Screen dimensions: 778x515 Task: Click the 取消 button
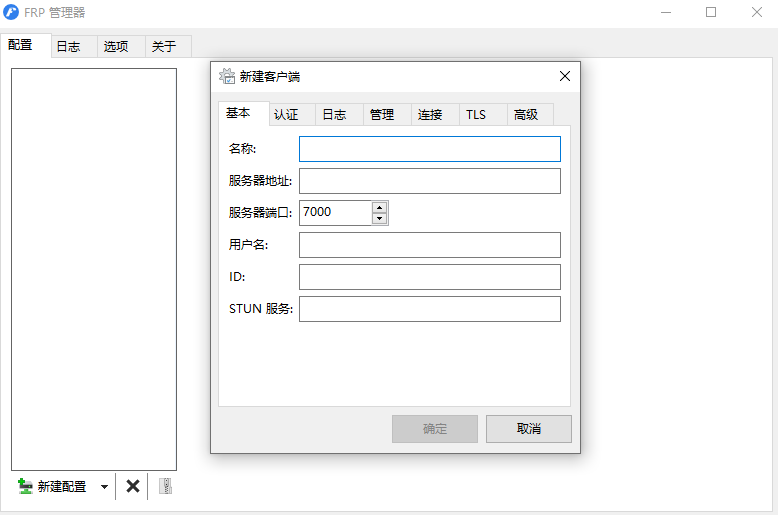(528, 429)
